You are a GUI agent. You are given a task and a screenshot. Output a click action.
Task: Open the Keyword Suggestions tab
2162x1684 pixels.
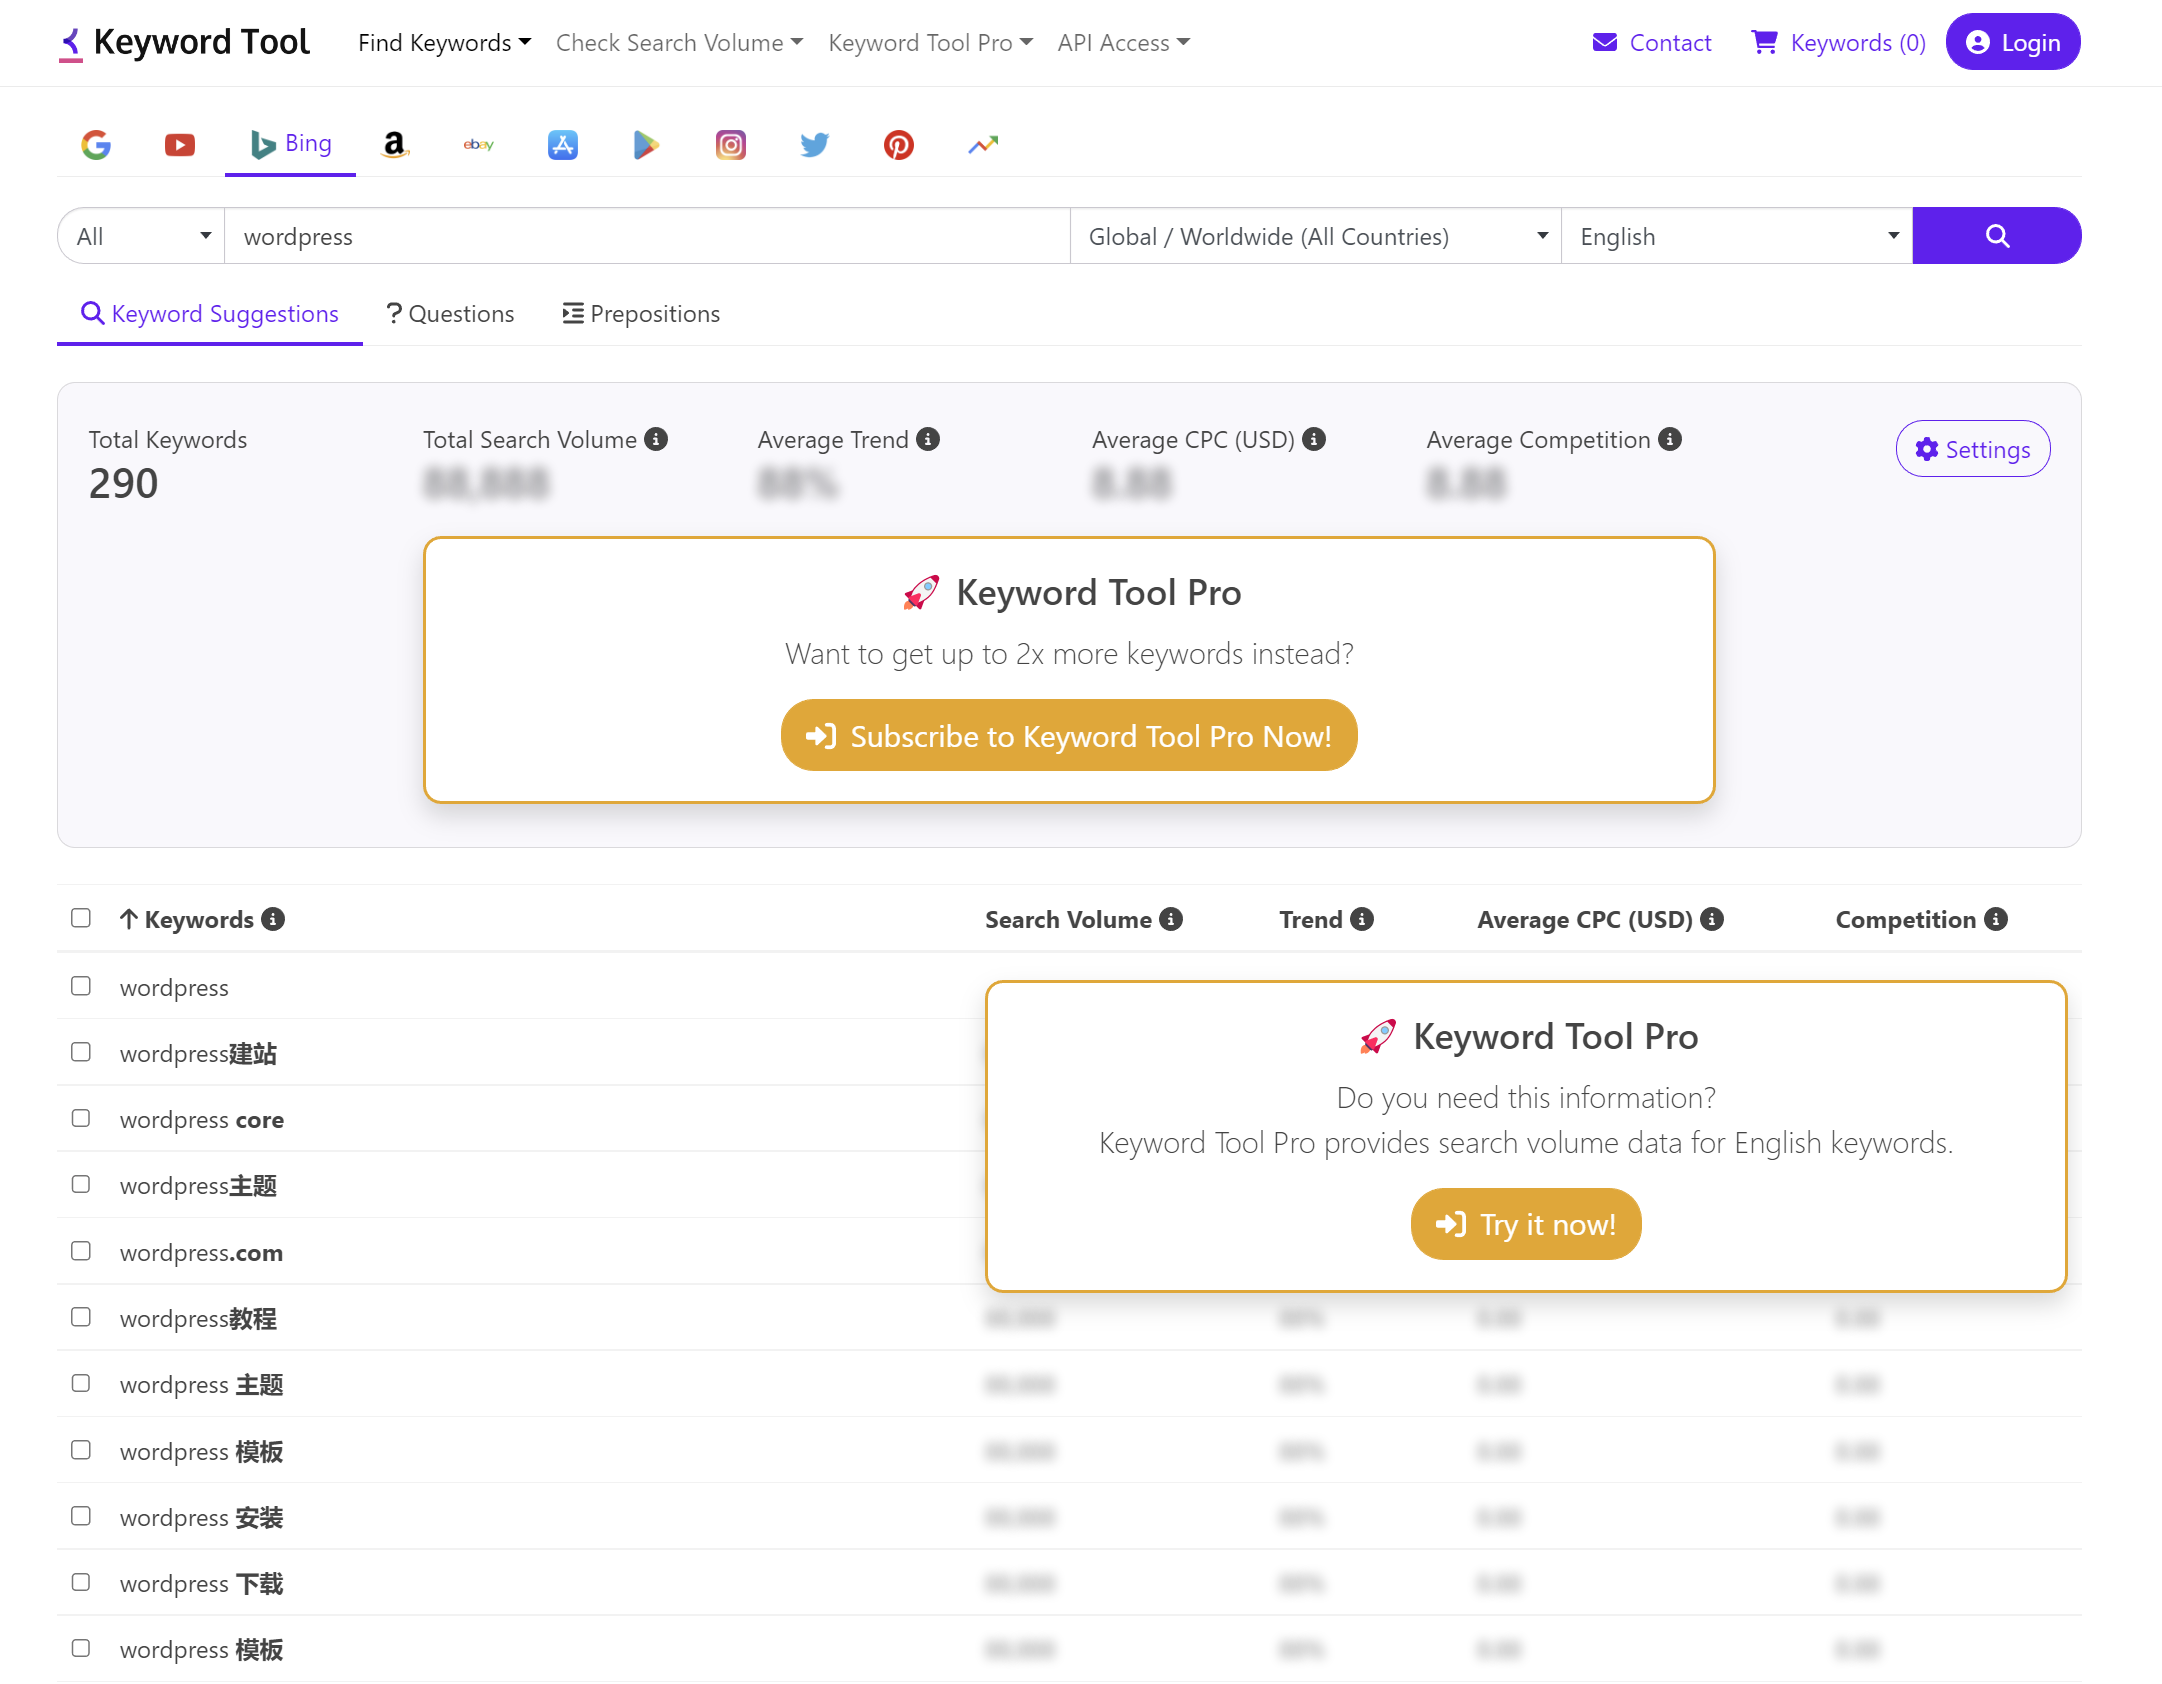(210, 314)
